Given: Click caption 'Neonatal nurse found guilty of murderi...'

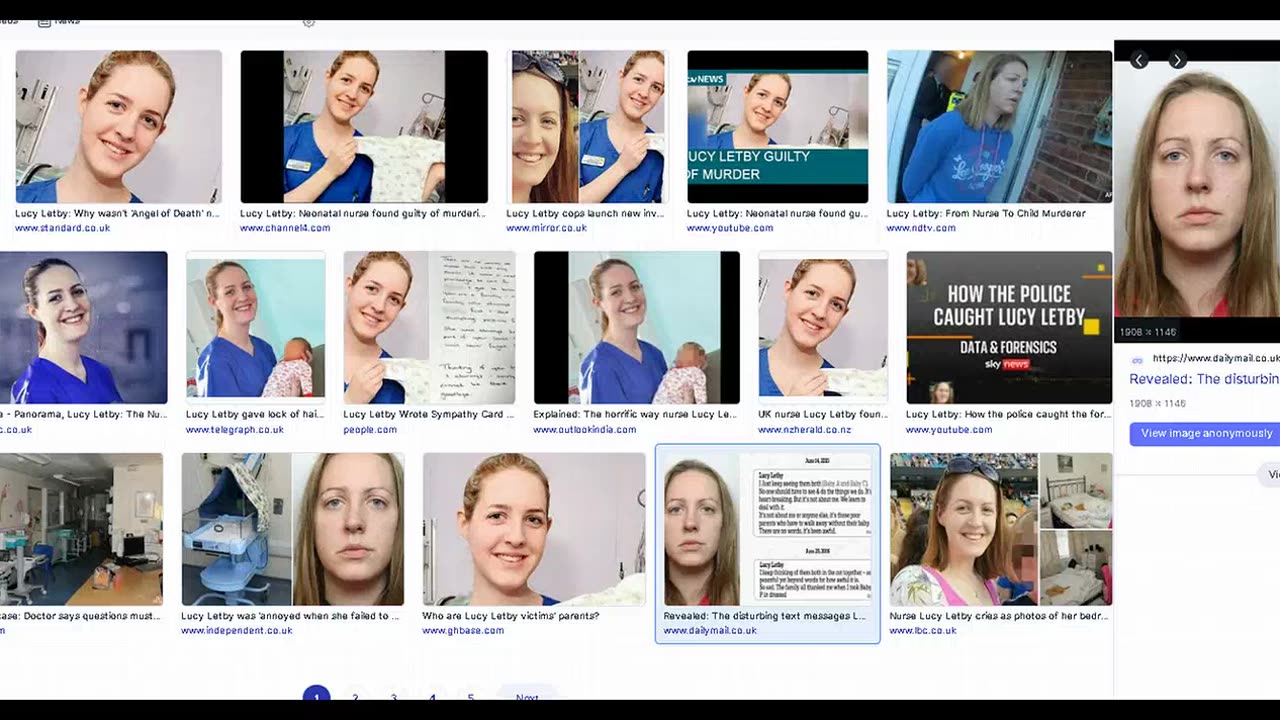Looking at the screenshot, I should (x=363, y=214).
